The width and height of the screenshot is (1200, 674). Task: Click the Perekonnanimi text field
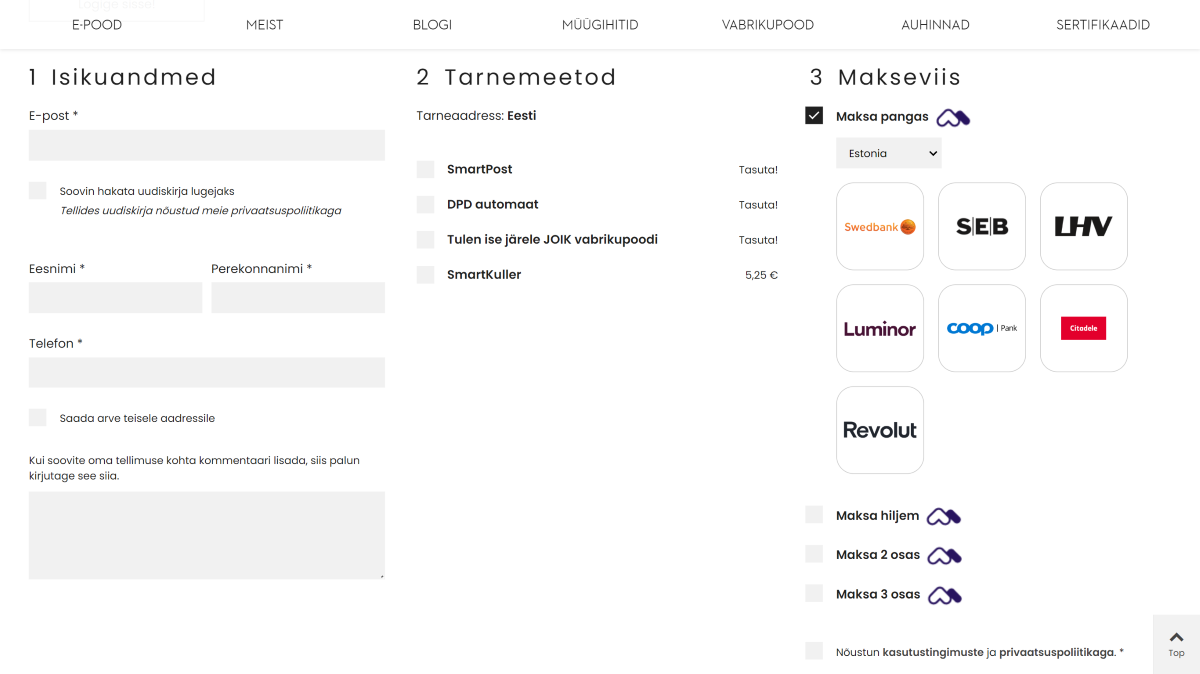(298, 298)
